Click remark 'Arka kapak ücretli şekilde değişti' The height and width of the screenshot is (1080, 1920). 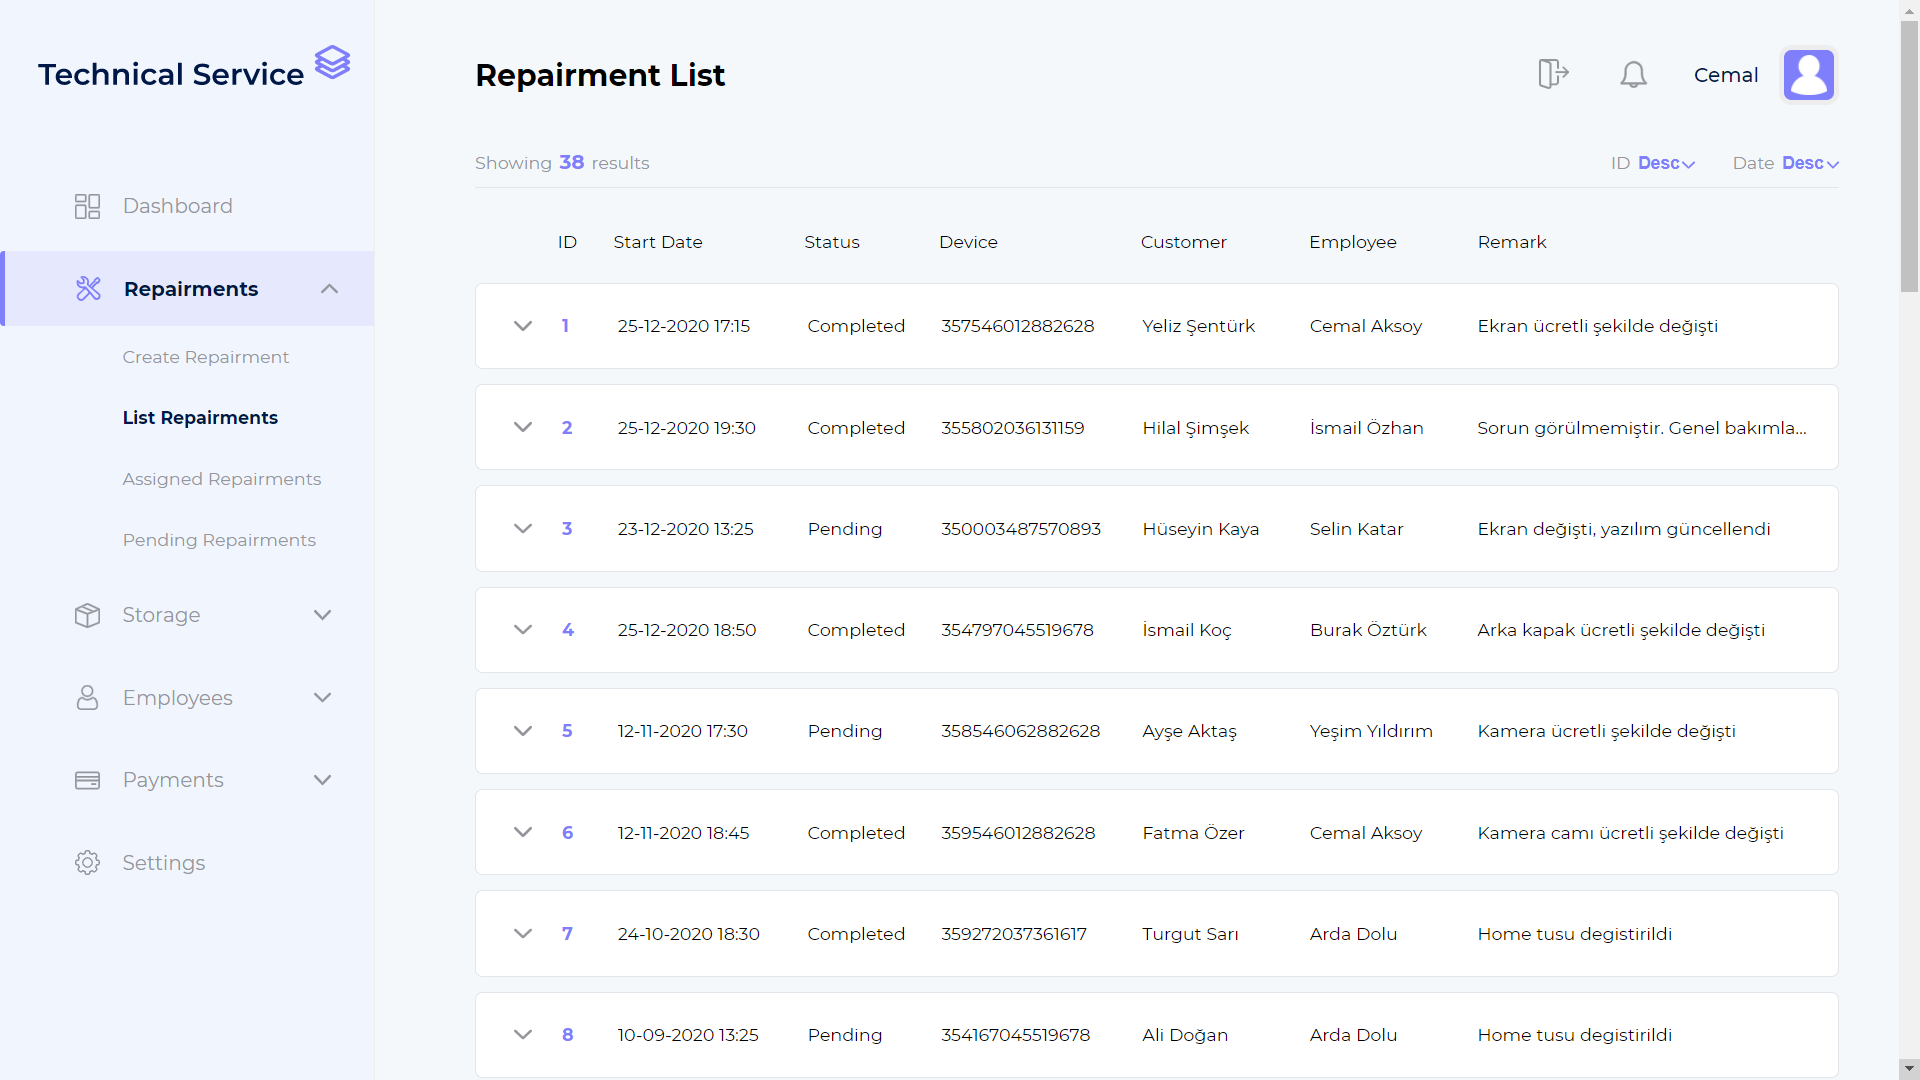pyautogui.click(x=1621, y=630)
